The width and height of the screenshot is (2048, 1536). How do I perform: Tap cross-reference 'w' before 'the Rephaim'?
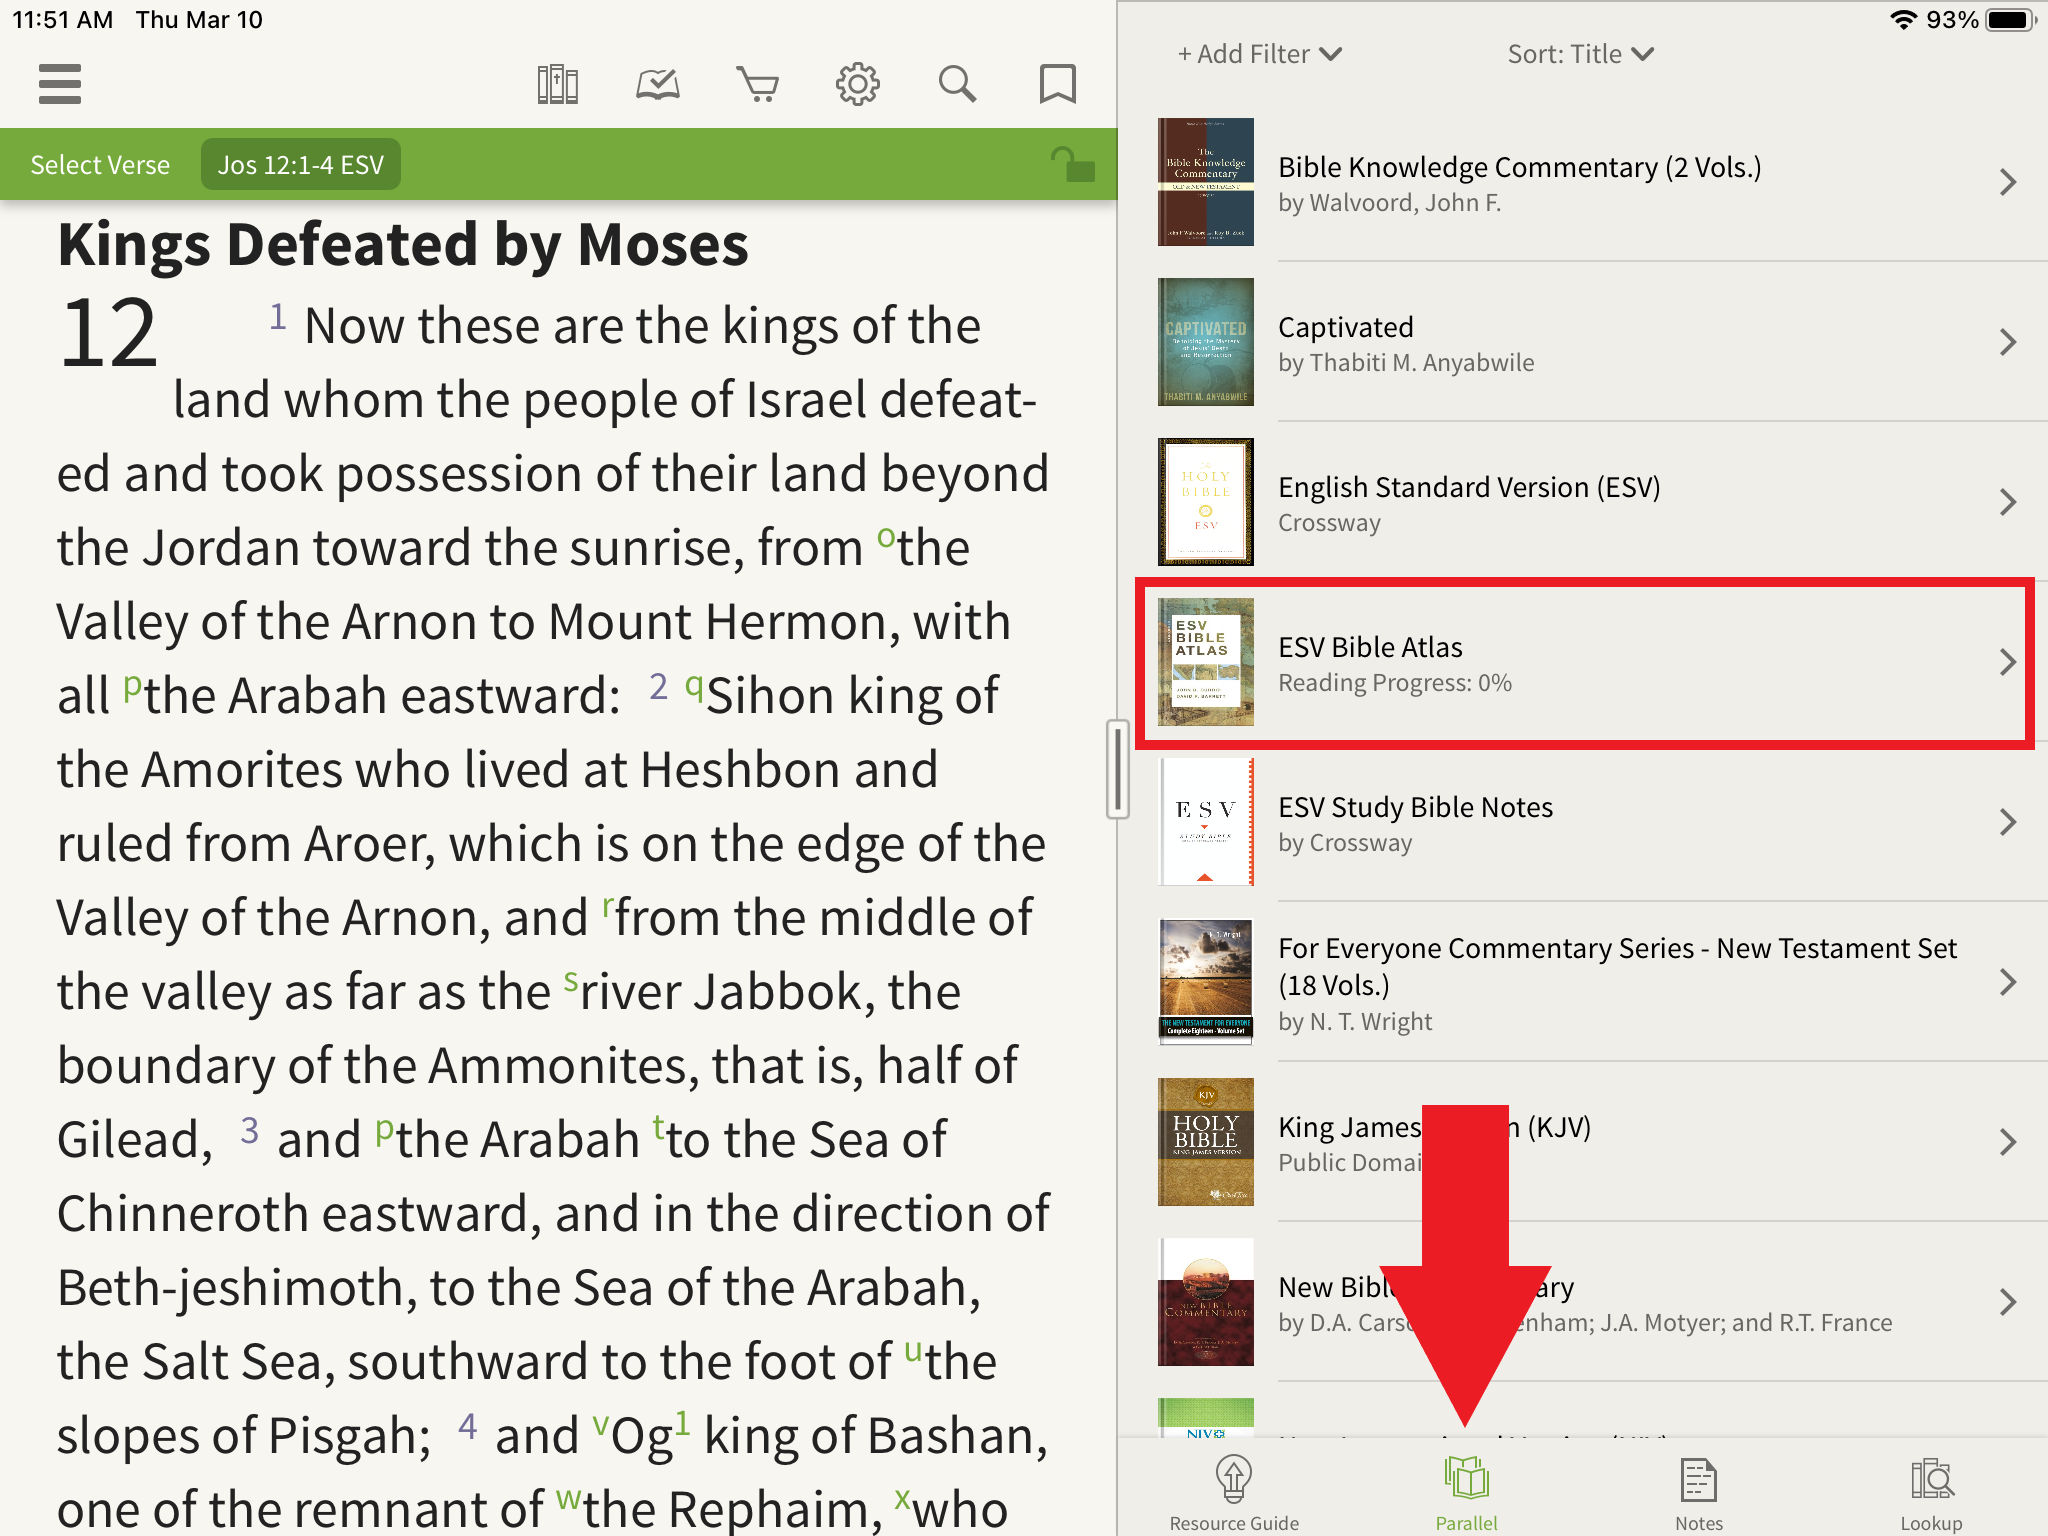[568, 1500]
